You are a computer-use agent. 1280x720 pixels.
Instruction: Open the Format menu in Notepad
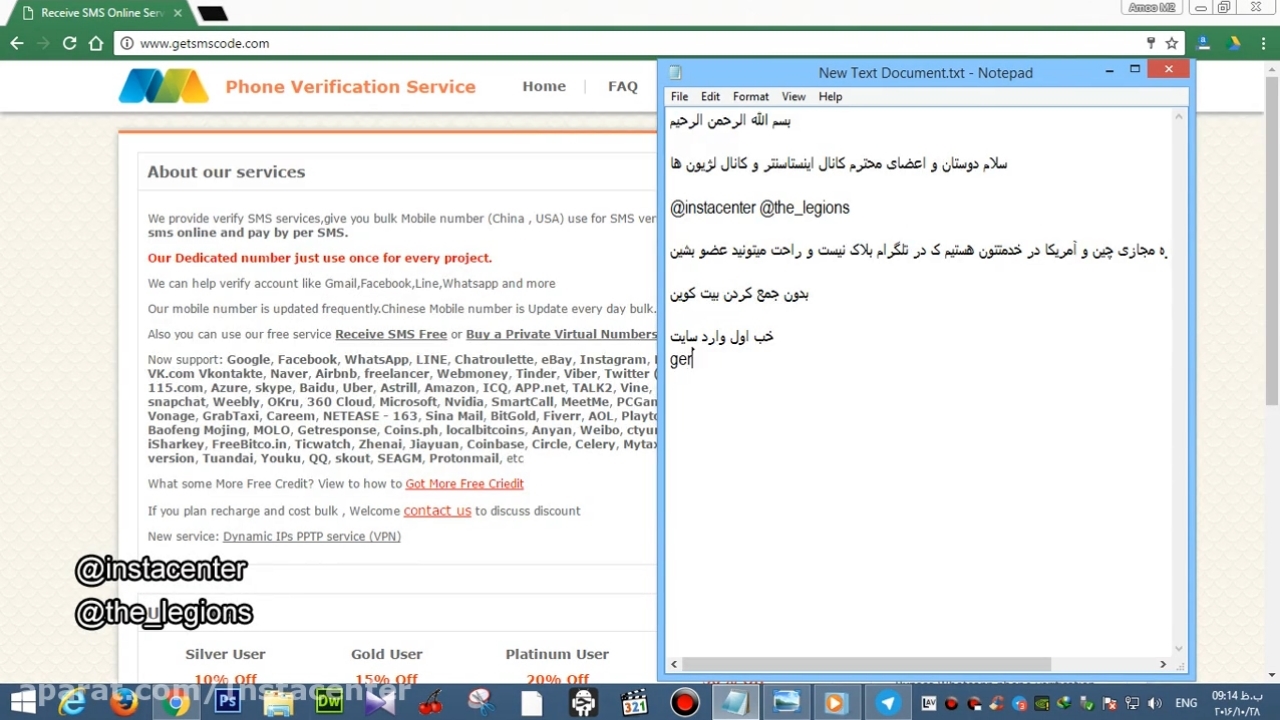[x=750, y=97]
